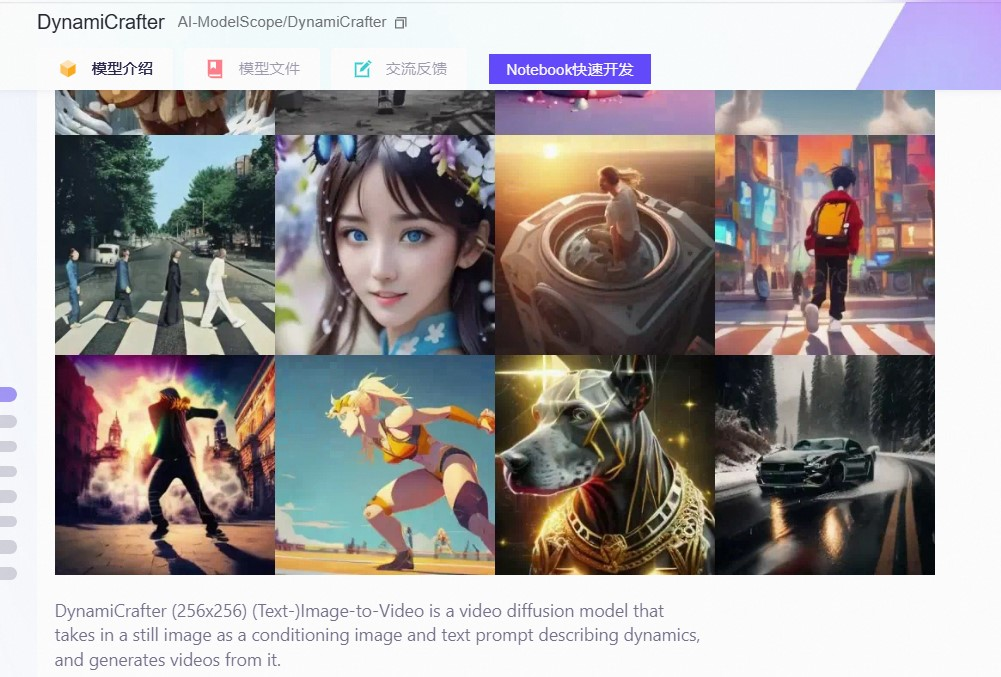Jump to the second sidebar section marker
This screenshot has width=1001, height=677.
8,421
